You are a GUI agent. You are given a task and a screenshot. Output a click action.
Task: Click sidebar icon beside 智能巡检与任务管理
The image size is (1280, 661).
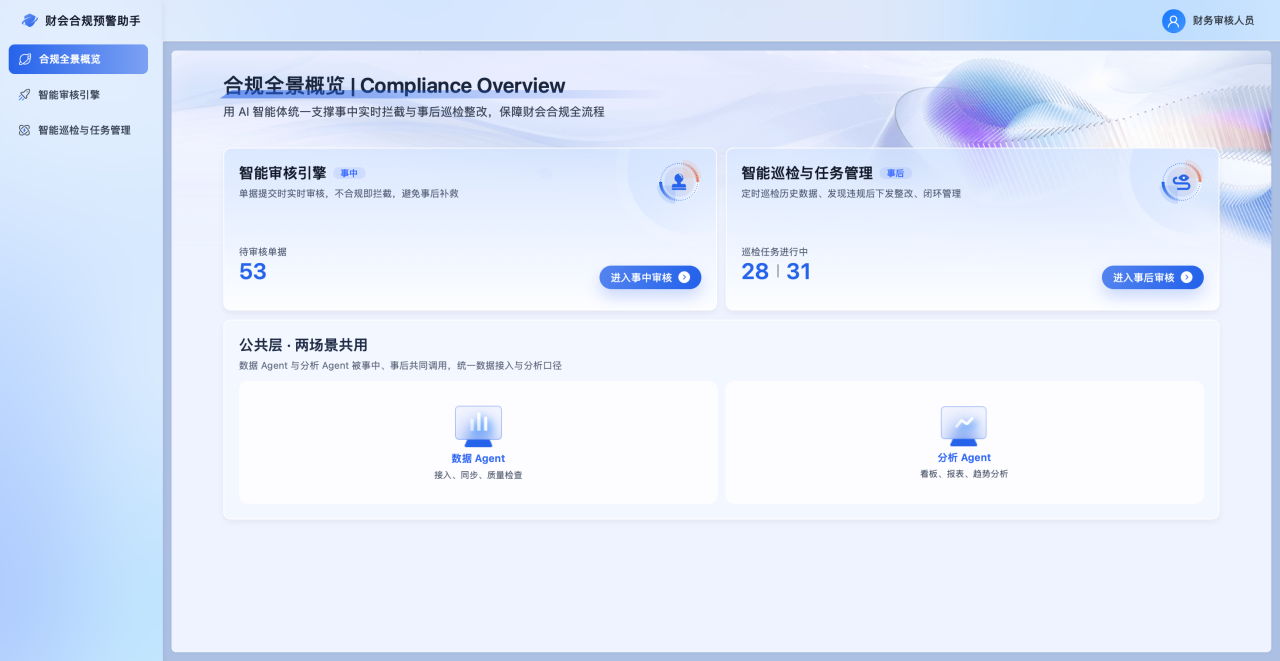click(25, 130)
